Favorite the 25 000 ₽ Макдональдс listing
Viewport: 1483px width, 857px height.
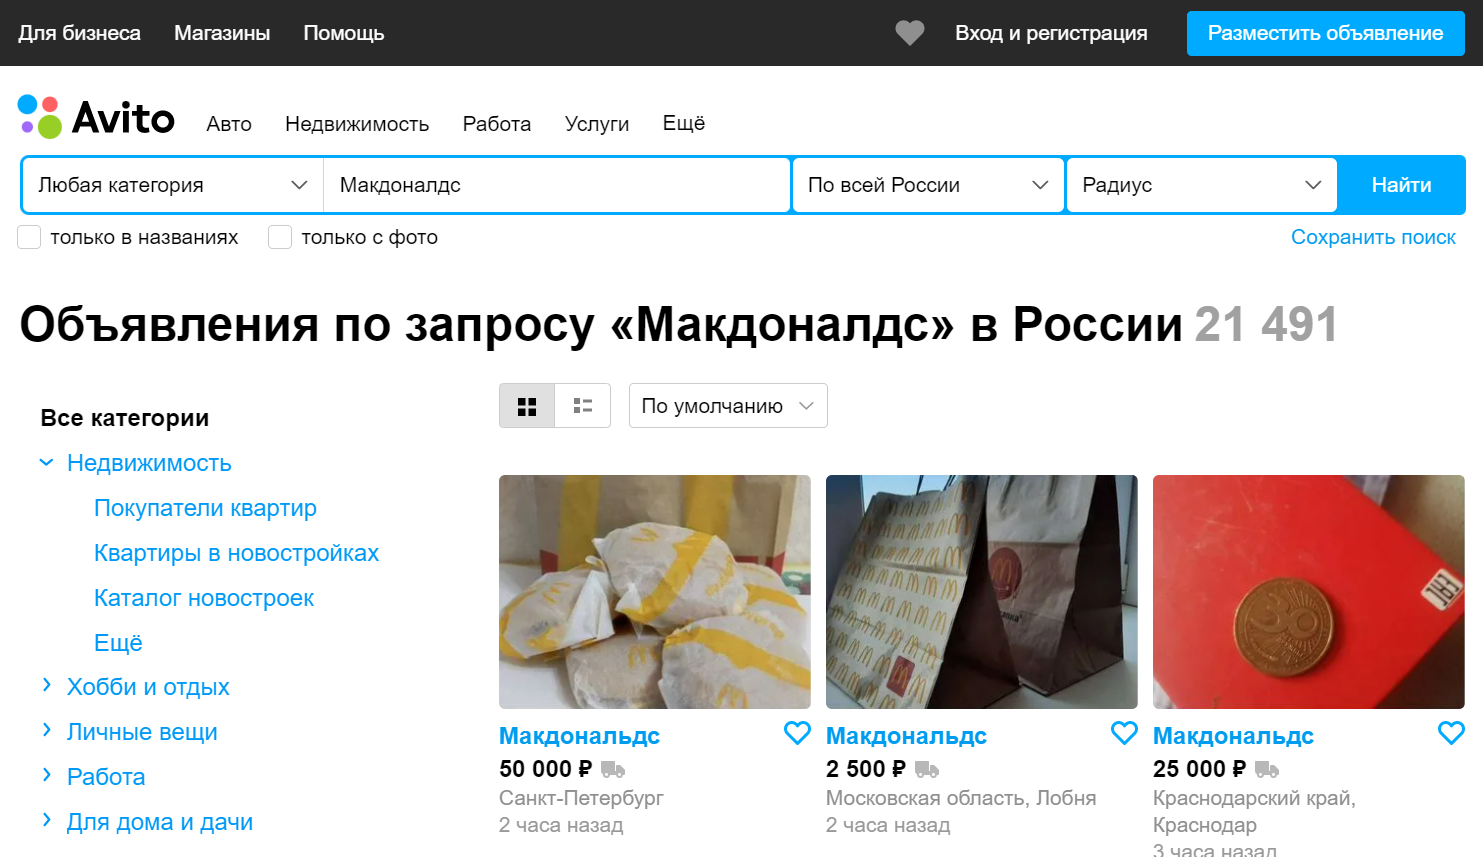point(1451,733)
